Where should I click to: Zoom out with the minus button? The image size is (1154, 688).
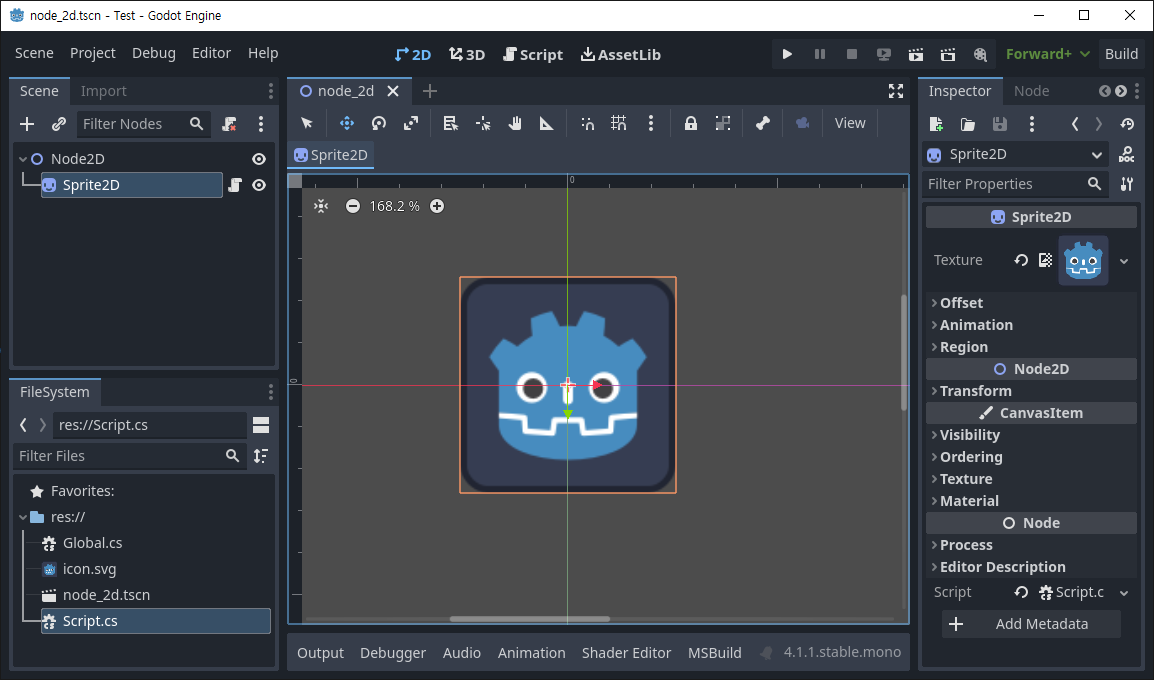pos(353,206)
